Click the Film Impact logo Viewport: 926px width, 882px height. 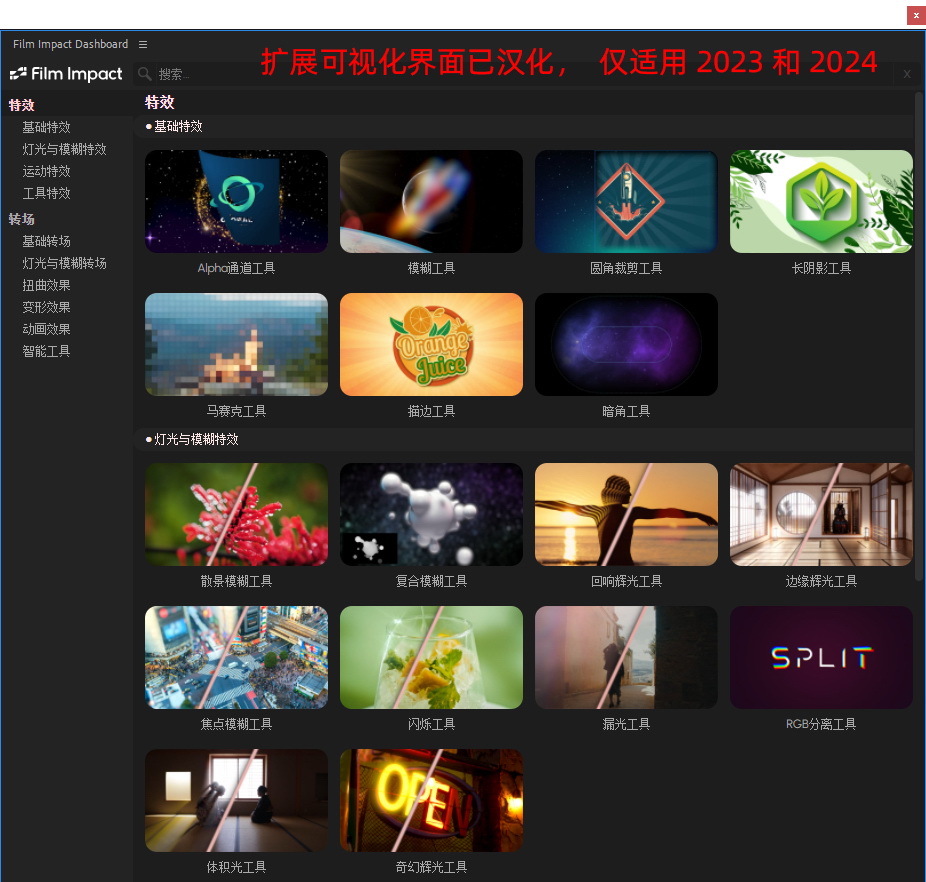pyautogui.click(x=66, y=74)
